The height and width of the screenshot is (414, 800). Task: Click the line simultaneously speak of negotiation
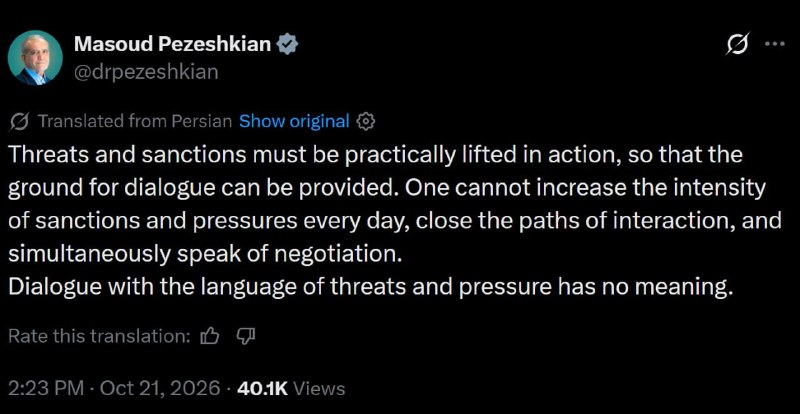[x=202, y=254]
